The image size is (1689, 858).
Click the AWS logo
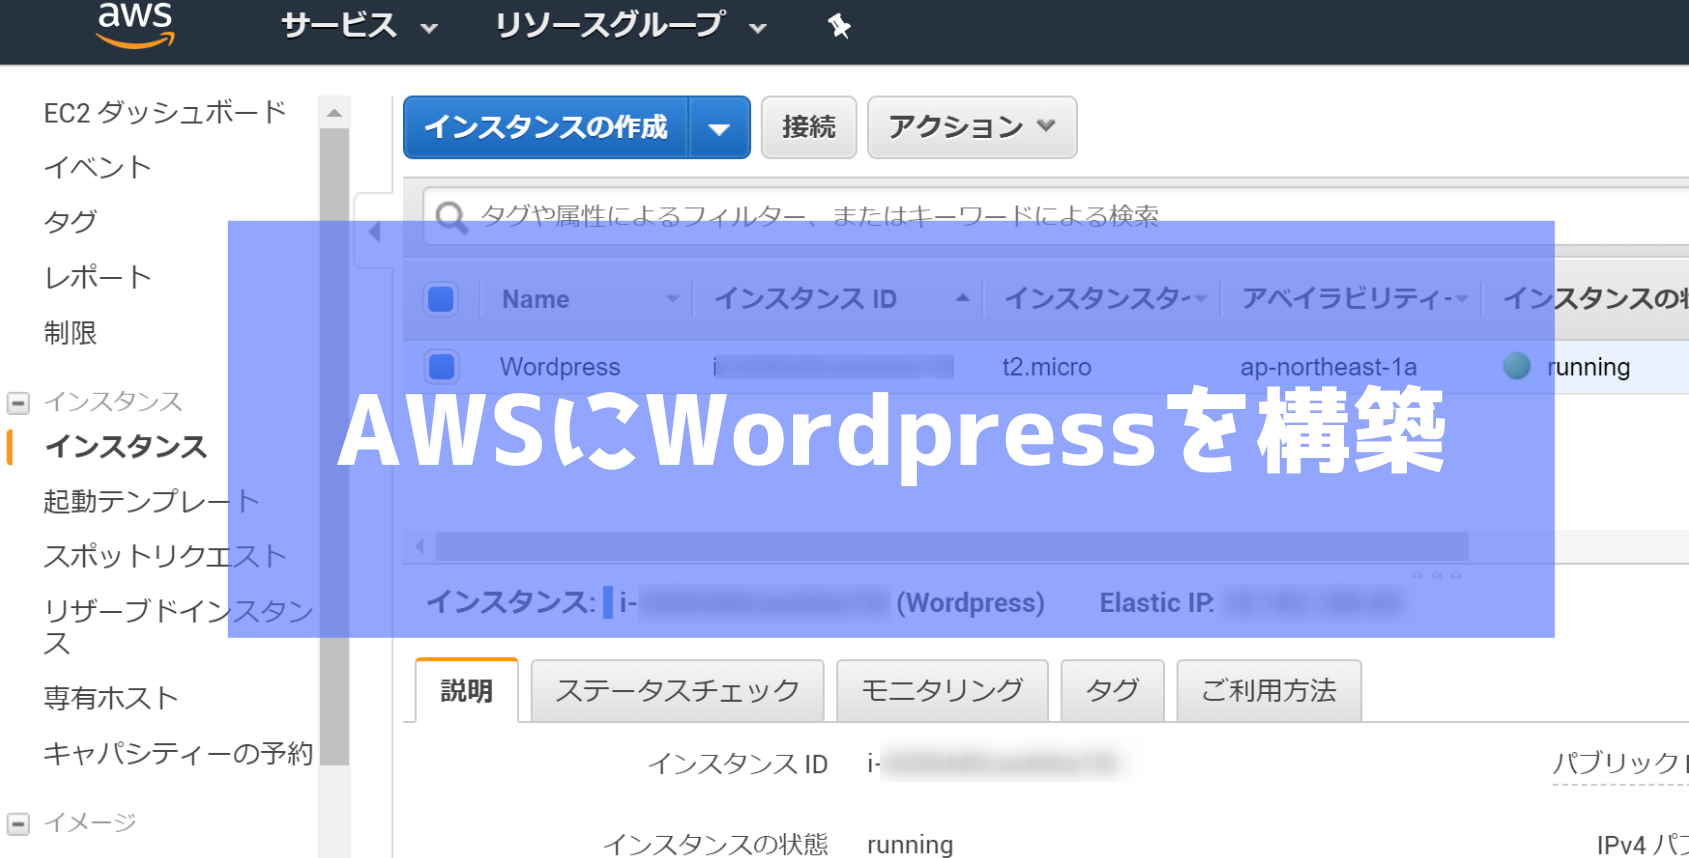pos(135,25)
